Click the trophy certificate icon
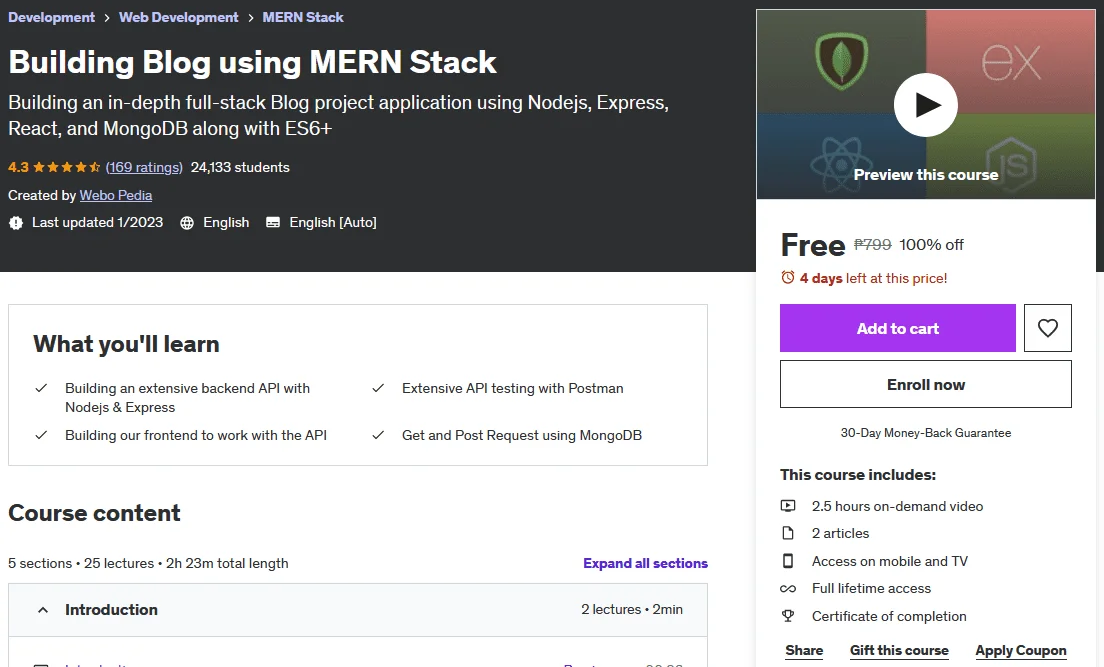The image size is (1104, 667). (788, 616)
